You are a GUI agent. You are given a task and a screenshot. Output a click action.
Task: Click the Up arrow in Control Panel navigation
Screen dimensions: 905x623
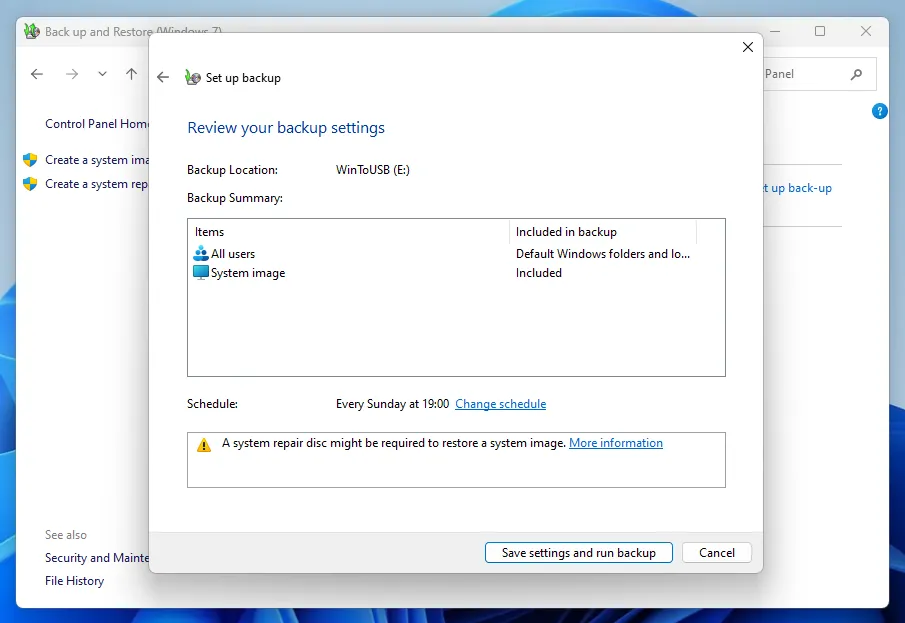click(x=131, y=74)
